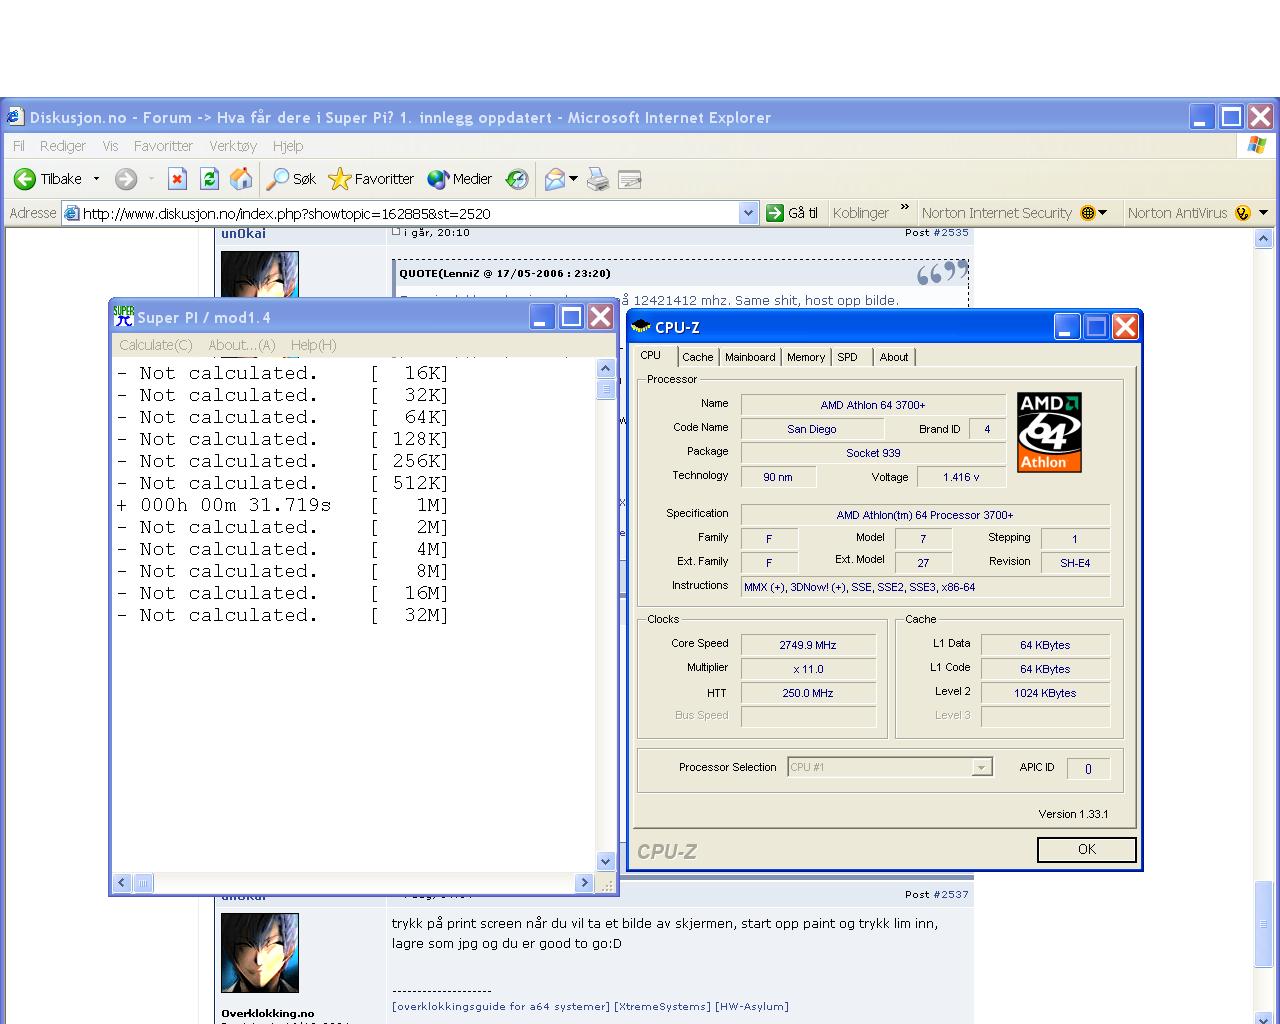Click the Super PI title bar icon

tap(123, 316)
